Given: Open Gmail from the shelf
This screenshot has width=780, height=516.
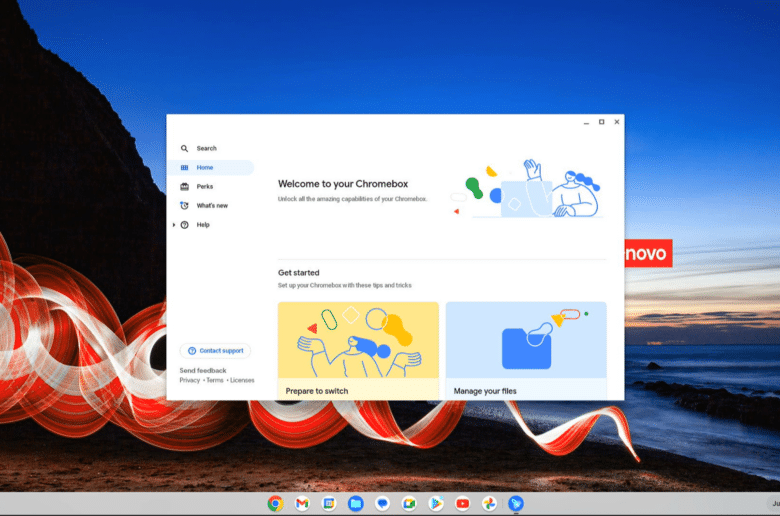Looking at the screenshot, I should pos(302,504).
